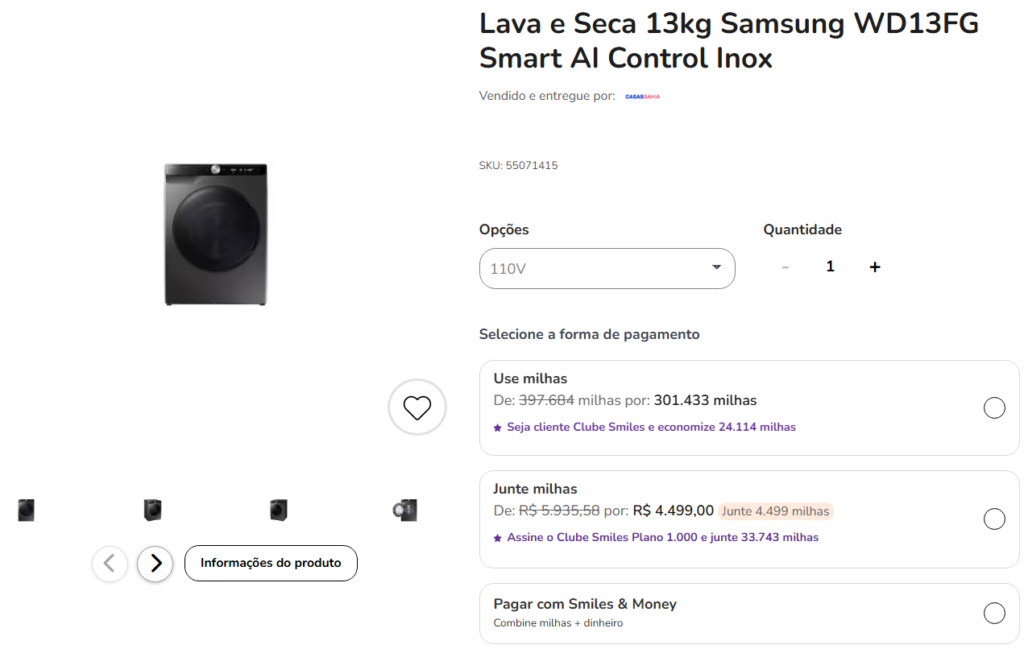Click the Casas Bahia seller logo

pyautogui.click(x=643, y=97)
